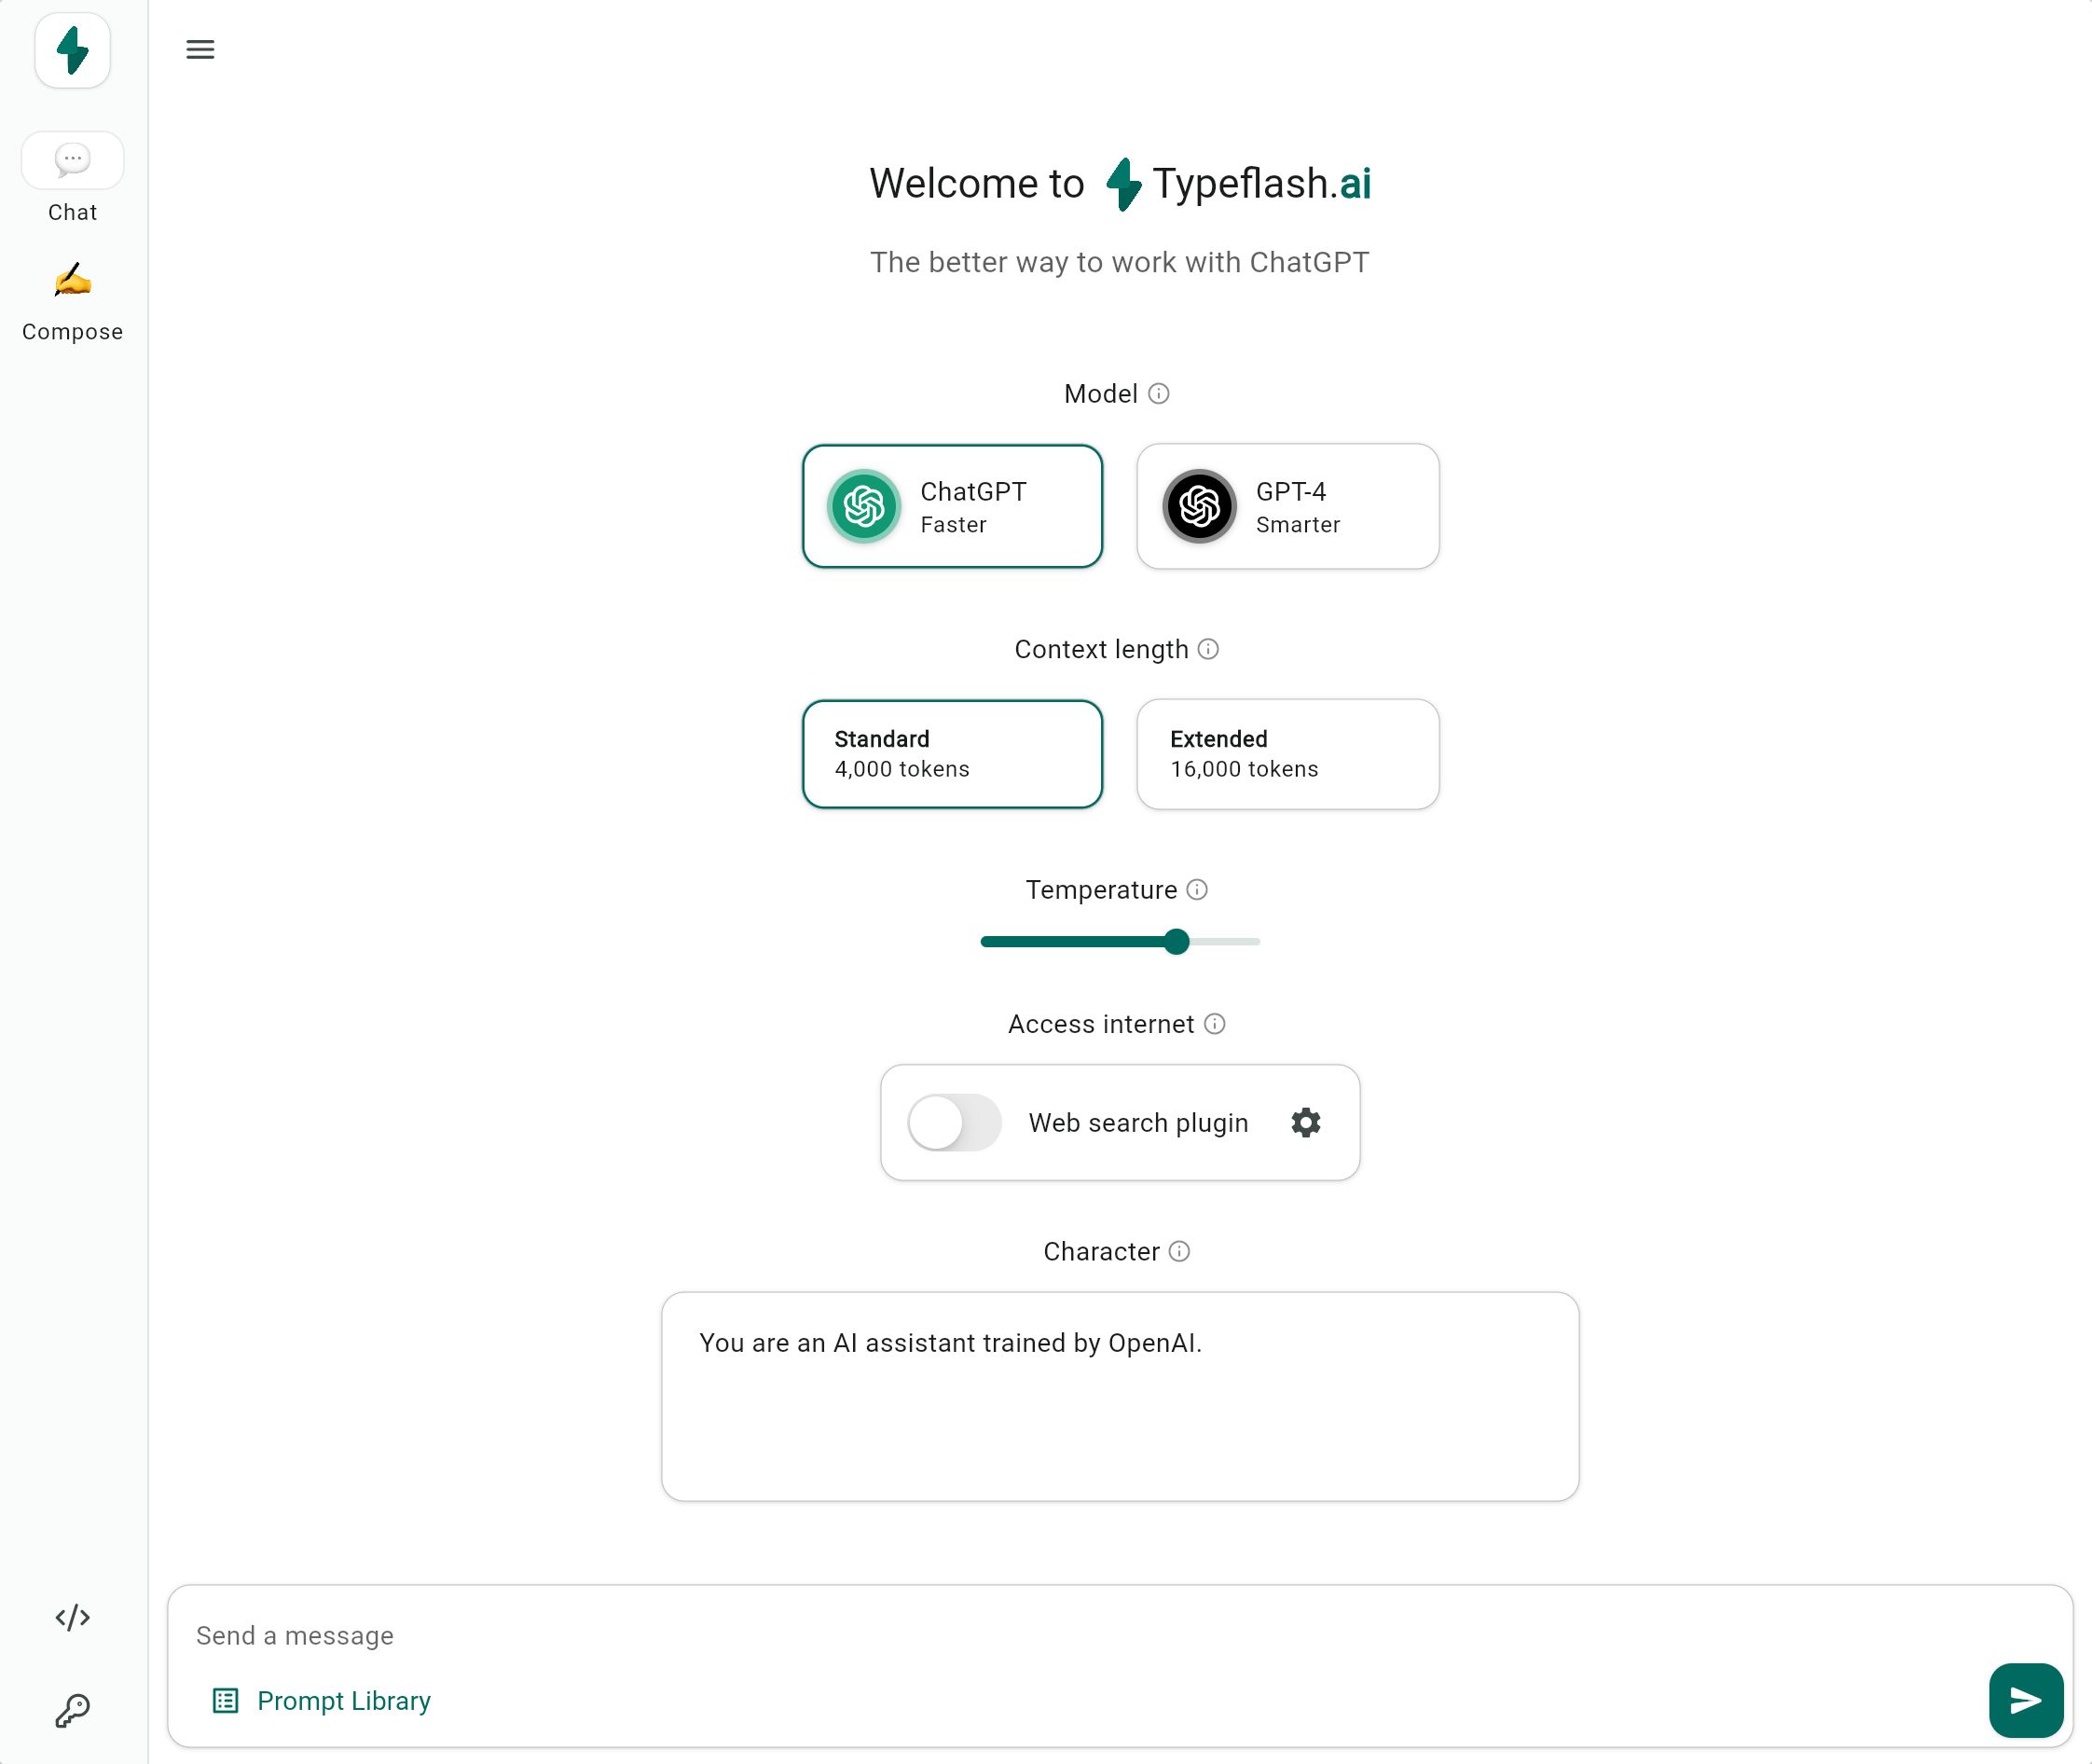Select the ChatGPT Faster model
Image resolution: width=2092 pixels, height=1764 pixels.
[x=952, y=506]
